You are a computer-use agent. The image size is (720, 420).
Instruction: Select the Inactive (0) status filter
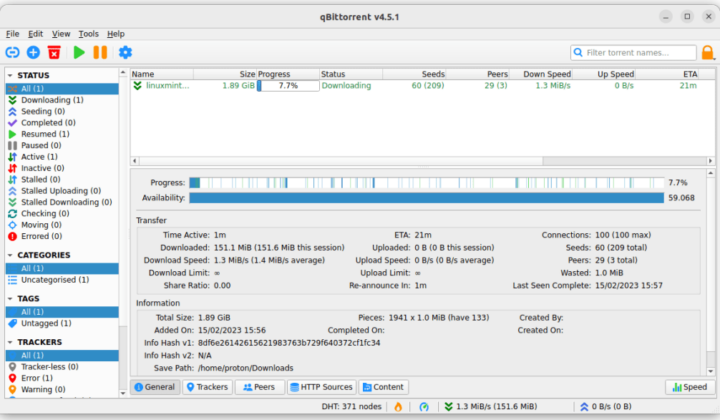tap(62, 168)
